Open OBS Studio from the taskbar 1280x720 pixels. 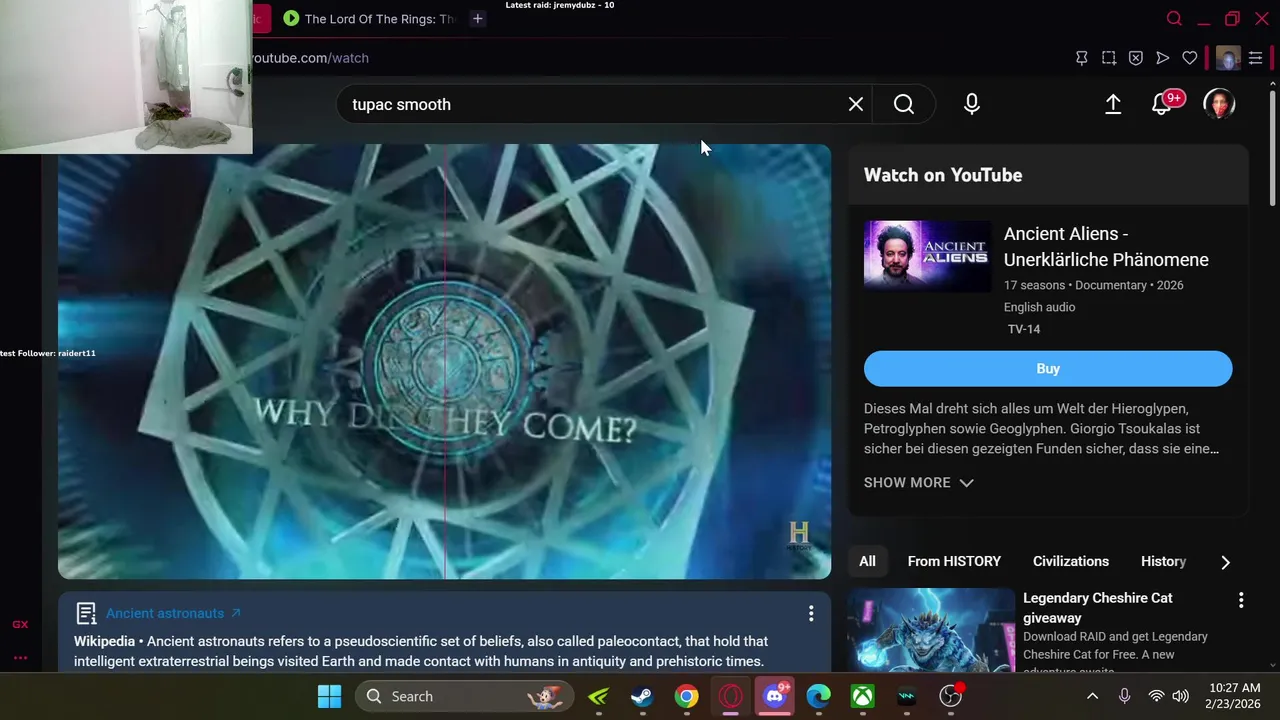pyautogui.click(x=951, y=696)
